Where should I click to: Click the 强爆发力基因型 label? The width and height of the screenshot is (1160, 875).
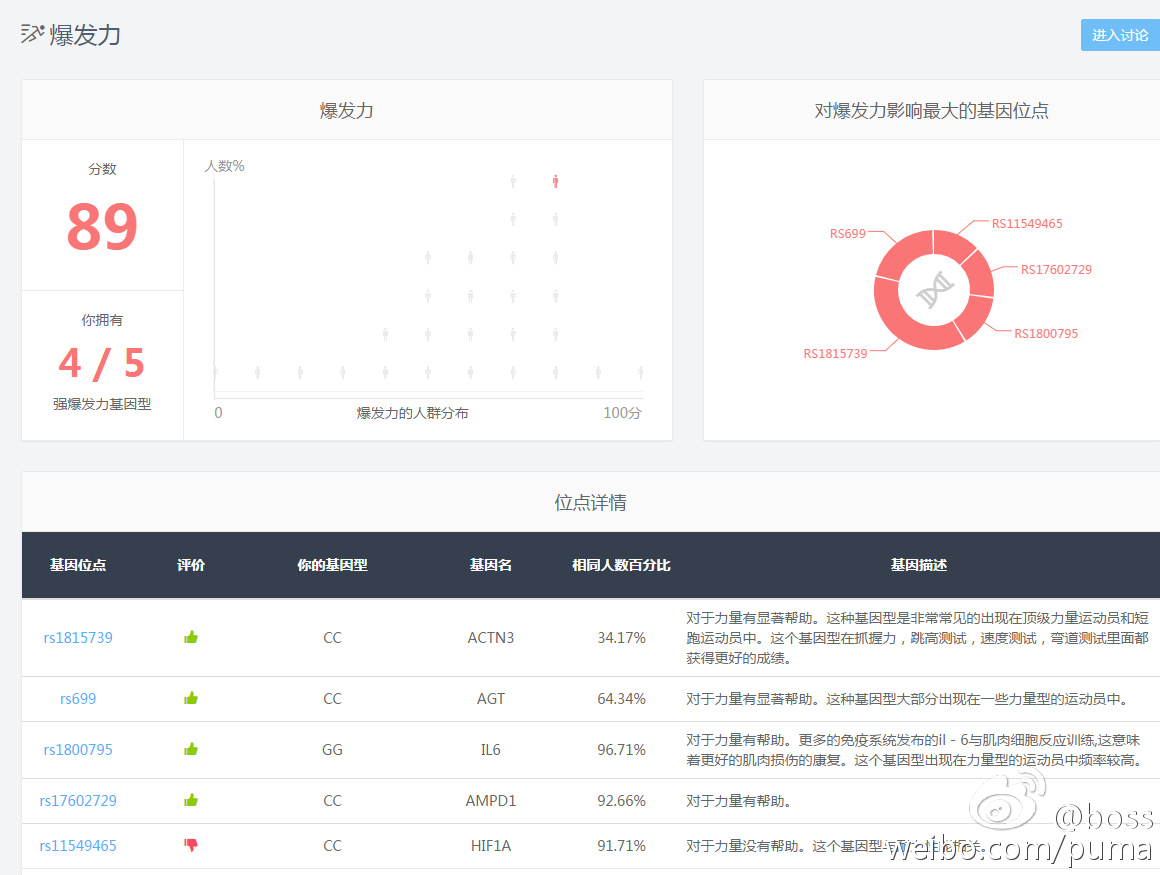pyautogui.click(x=102, y=404)
